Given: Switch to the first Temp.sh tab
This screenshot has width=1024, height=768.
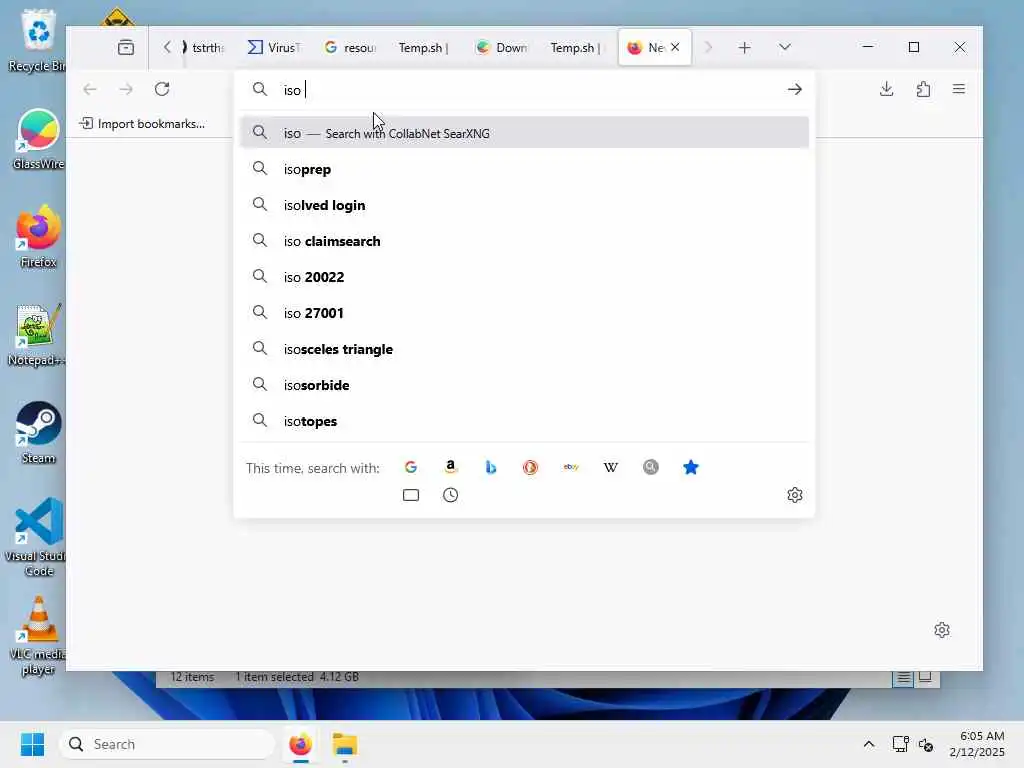Looking at the screenshot, I should 423,48.
